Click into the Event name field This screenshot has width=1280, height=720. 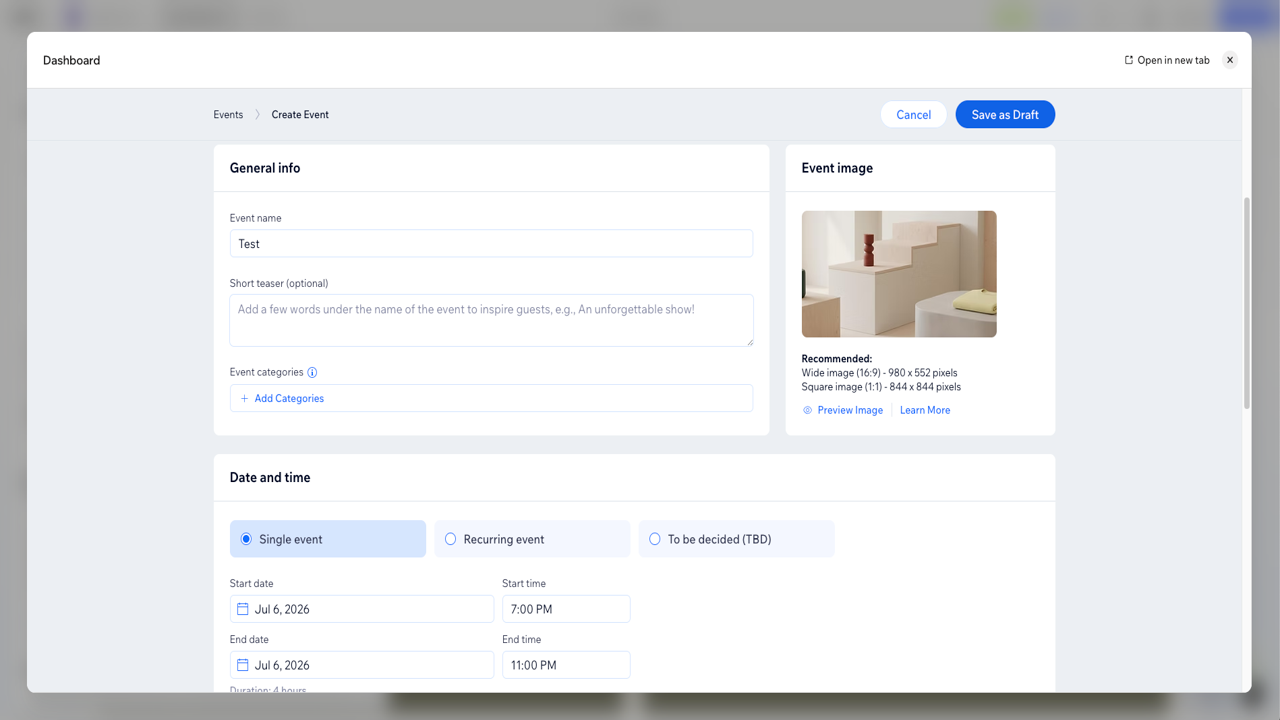coord(491,243)
